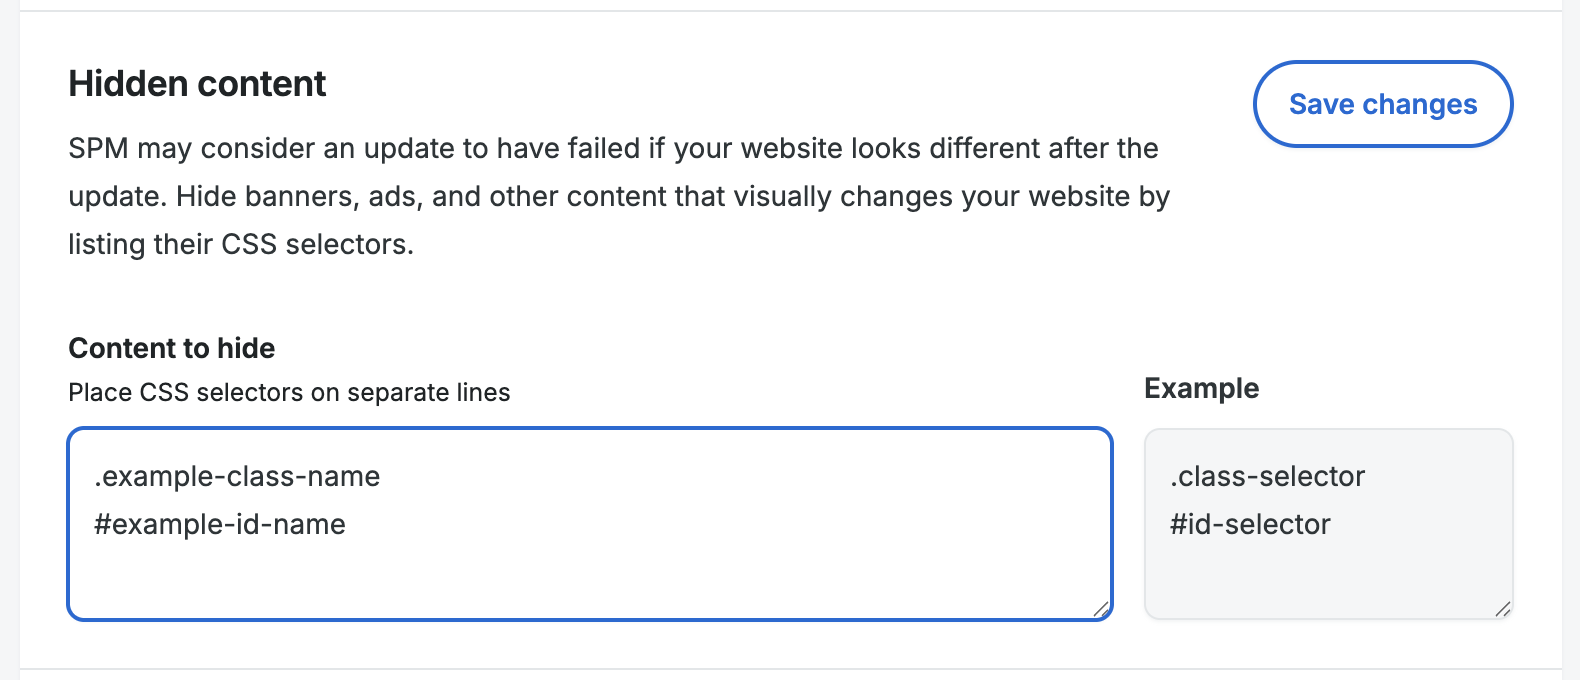Click the resize grip on the Example box
The height and width of the screenshot is (680, 1580).
tap(1502, 608)
